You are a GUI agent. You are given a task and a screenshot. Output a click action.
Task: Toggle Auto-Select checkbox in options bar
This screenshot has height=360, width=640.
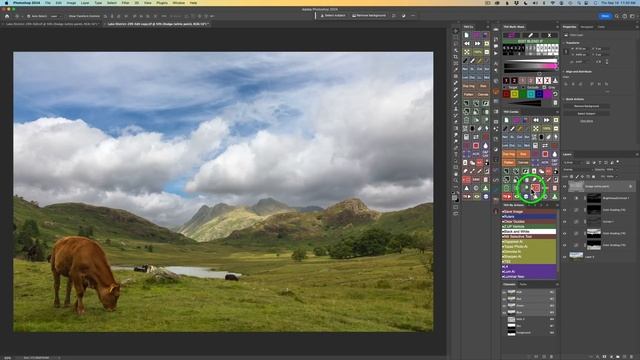coord(29,16)
